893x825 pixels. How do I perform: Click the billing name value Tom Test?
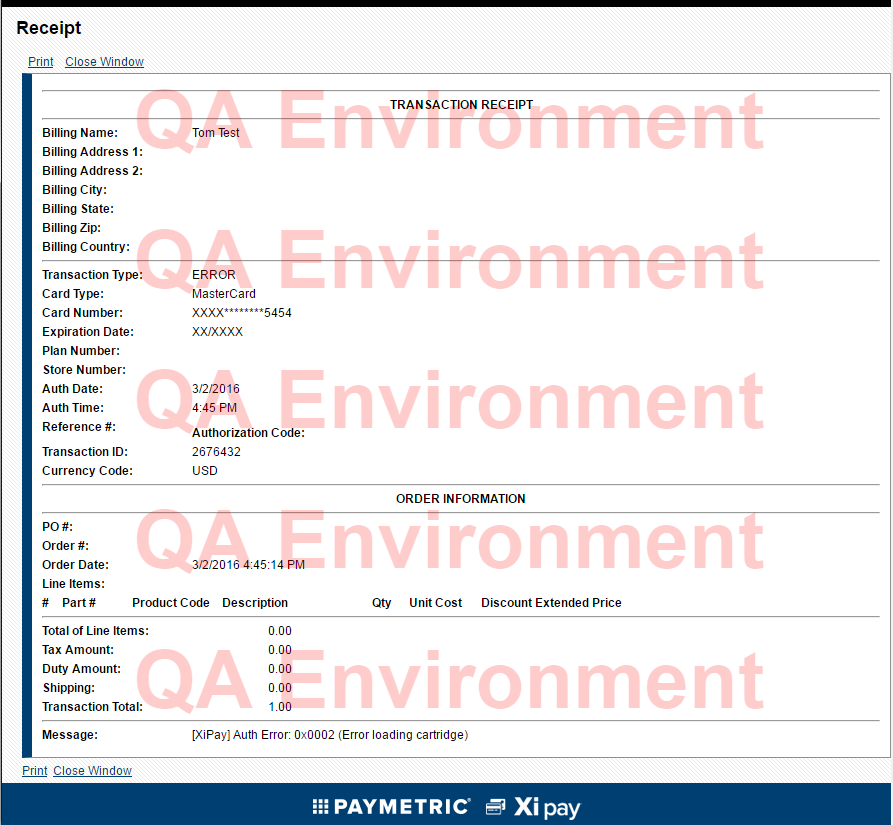click(215, 133)
